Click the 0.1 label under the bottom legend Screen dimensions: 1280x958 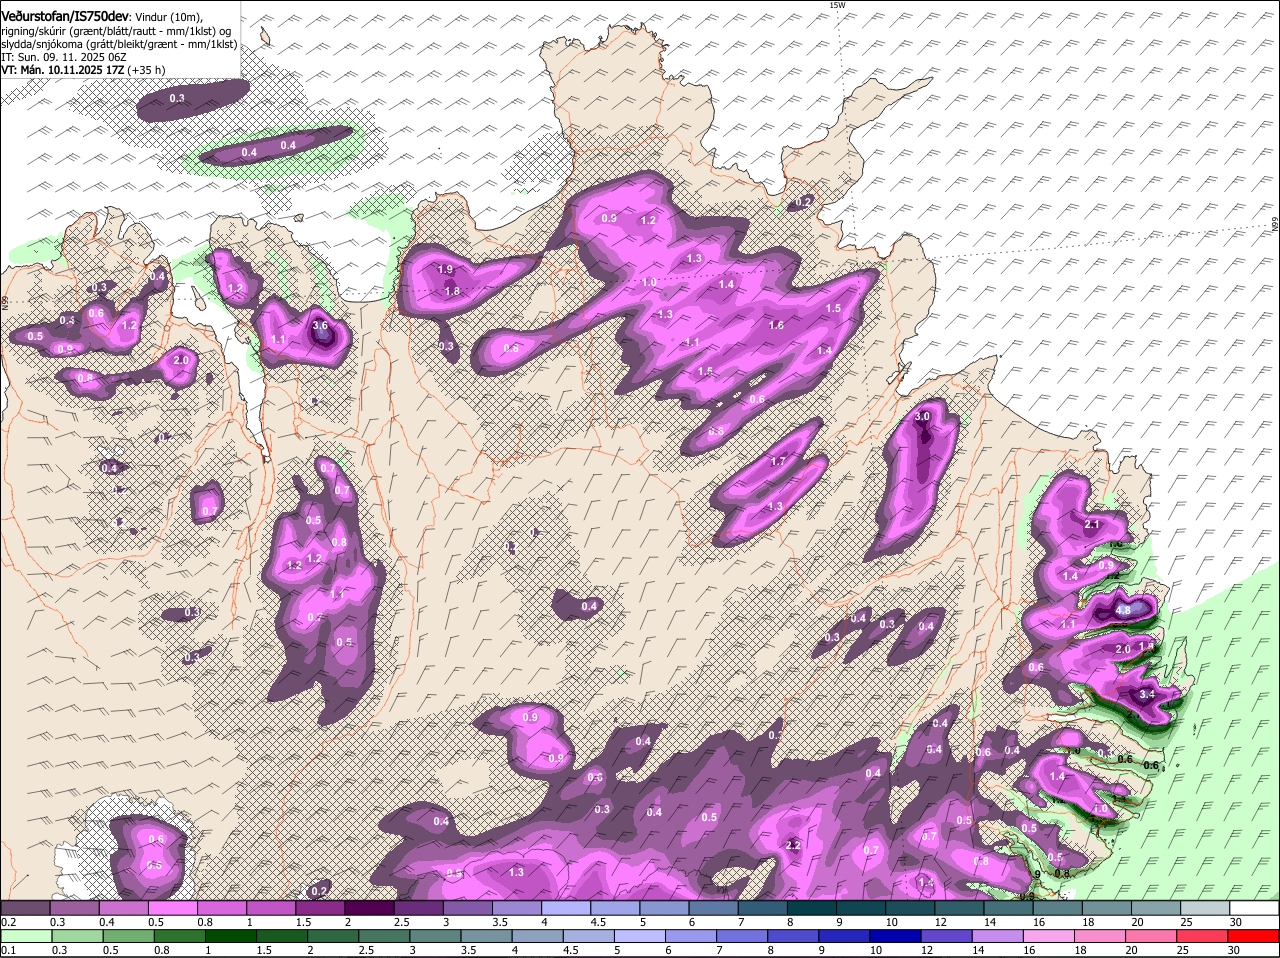(x=8, y=950)
